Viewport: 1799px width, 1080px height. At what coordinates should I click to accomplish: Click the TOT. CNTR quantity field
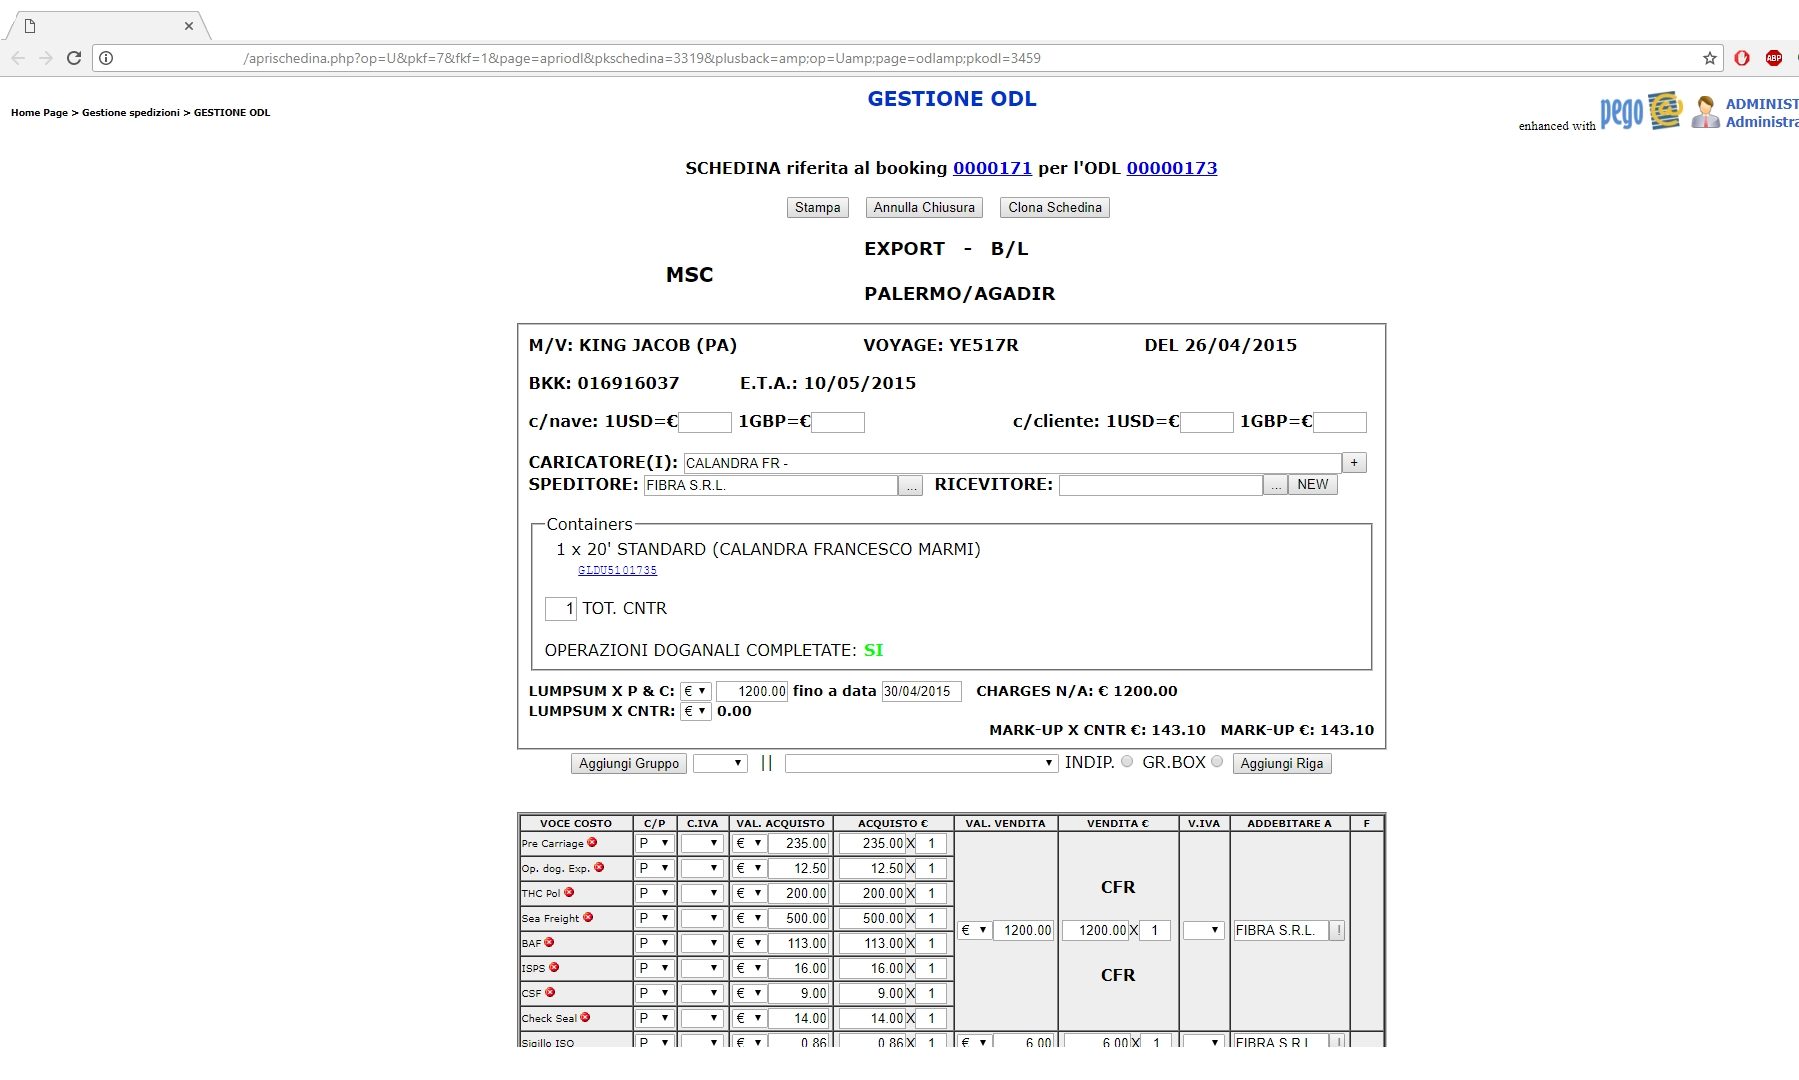pos(561,608)
